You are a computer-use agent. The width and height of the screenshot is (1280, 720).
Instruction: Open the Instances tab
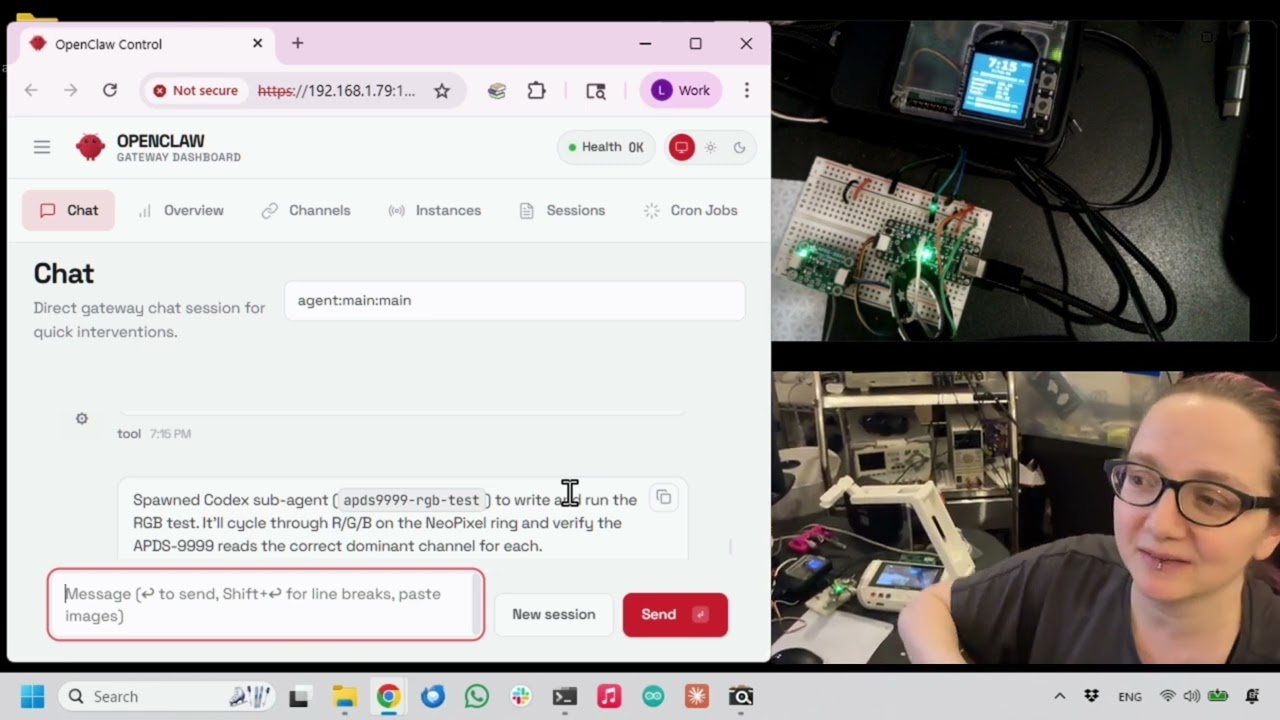tap(435, 210)
